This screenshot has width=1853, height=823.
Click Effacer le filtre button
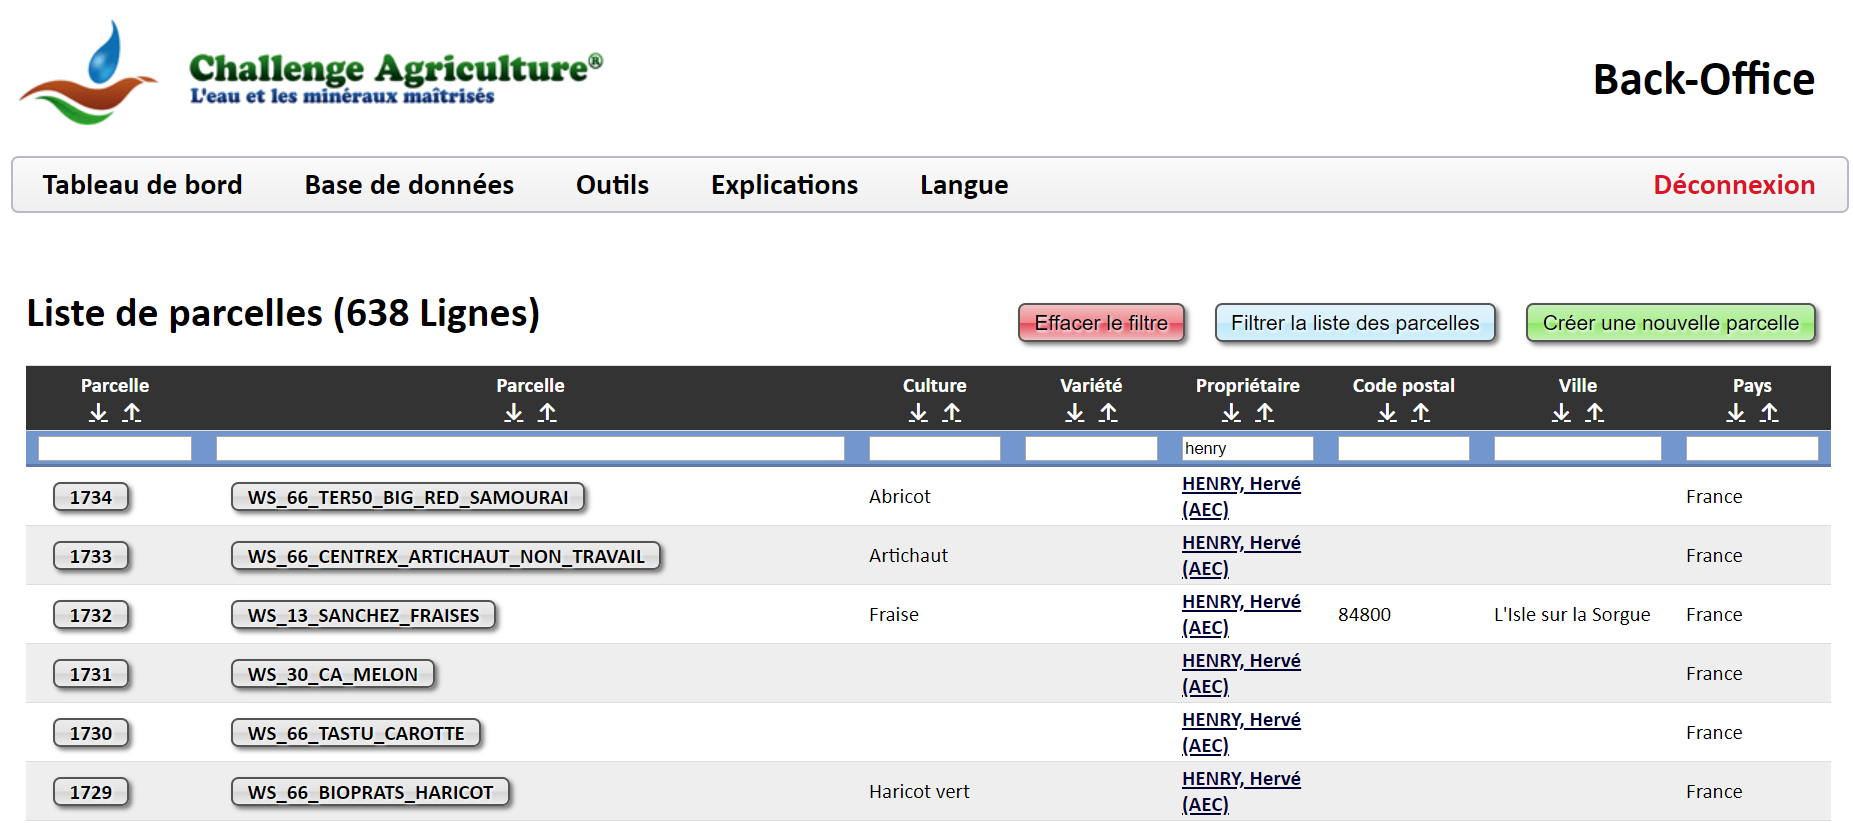point(1101,323)
